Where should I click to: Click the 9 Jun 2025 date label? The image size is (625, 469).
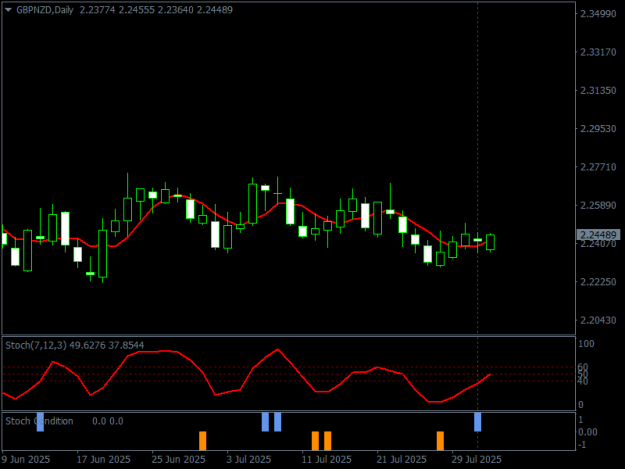coord(25,459)
